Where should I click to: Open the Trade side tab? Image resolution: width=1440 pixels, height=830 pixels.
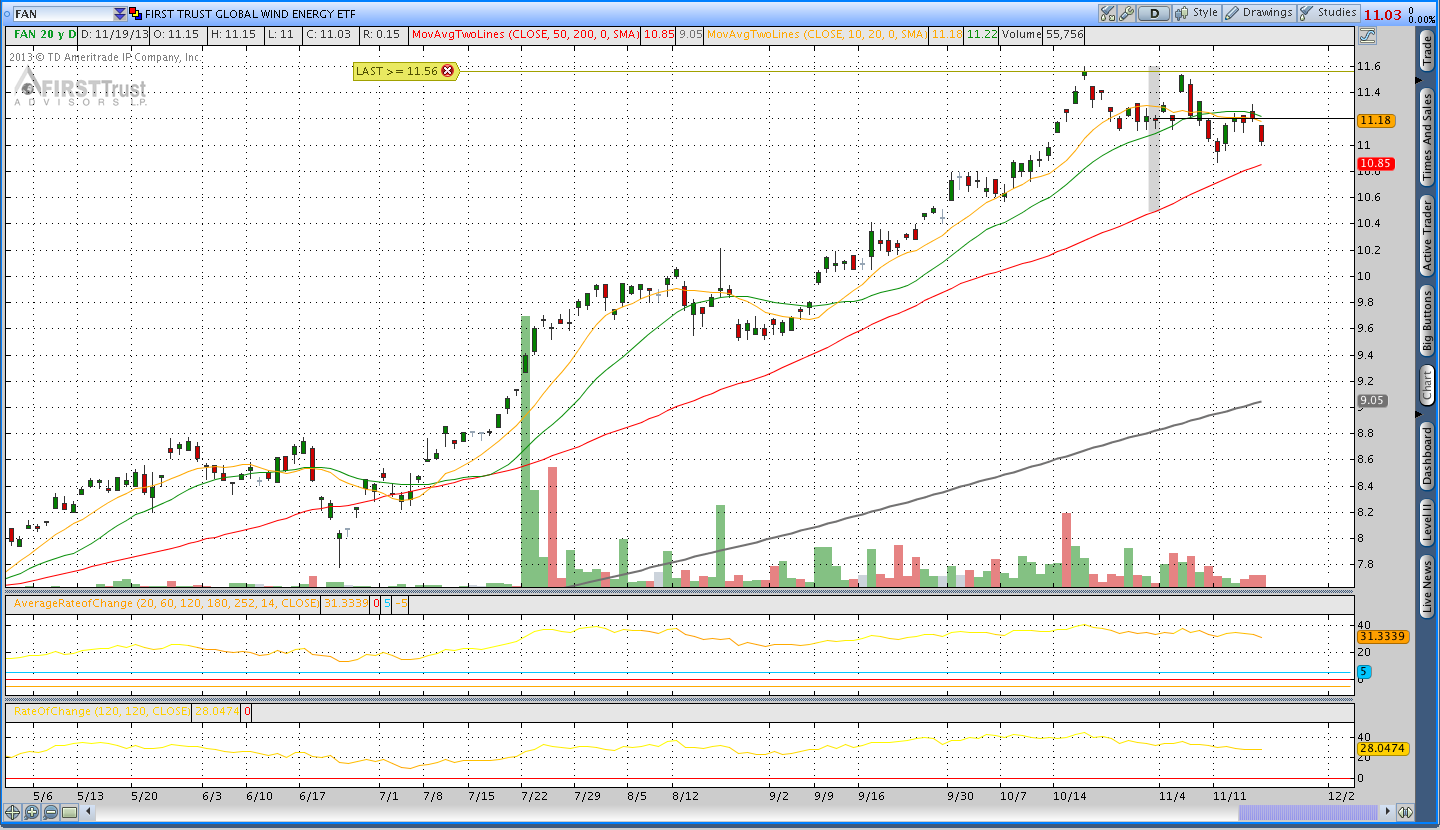tap(1427, 51)
